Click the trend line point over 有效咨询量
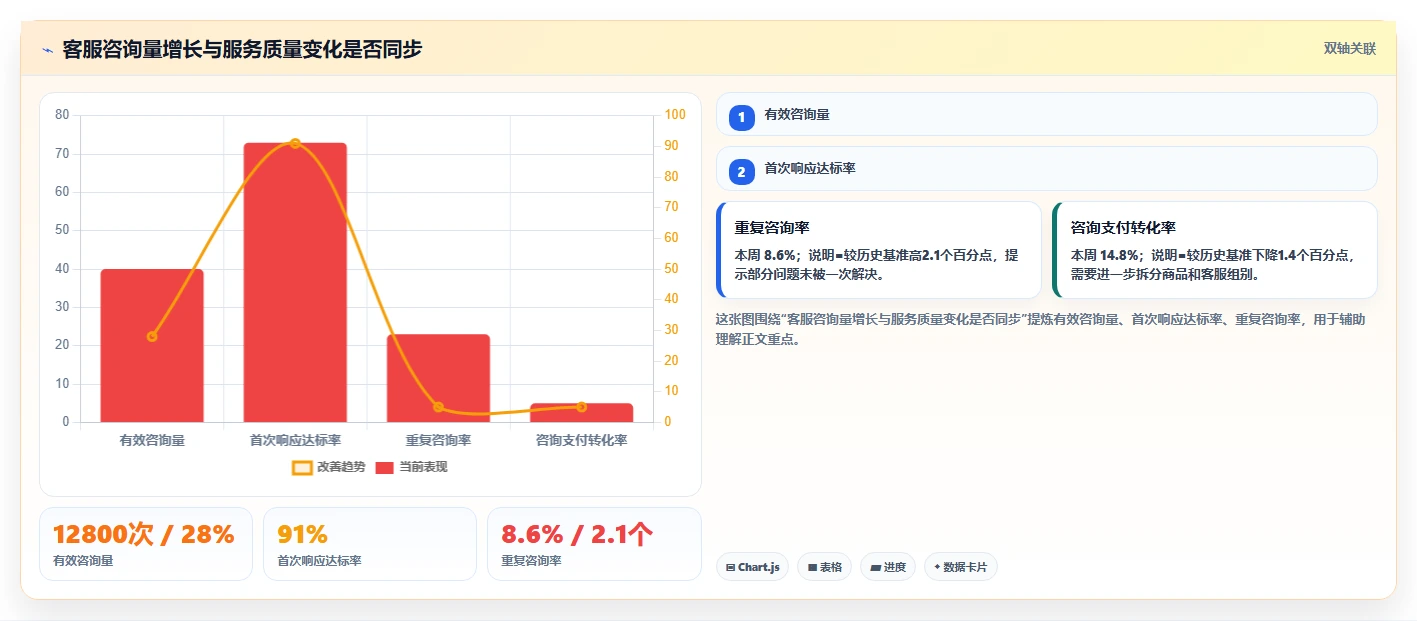The width and height of the screenshot is (1417, 621). (x=152, y=336)
